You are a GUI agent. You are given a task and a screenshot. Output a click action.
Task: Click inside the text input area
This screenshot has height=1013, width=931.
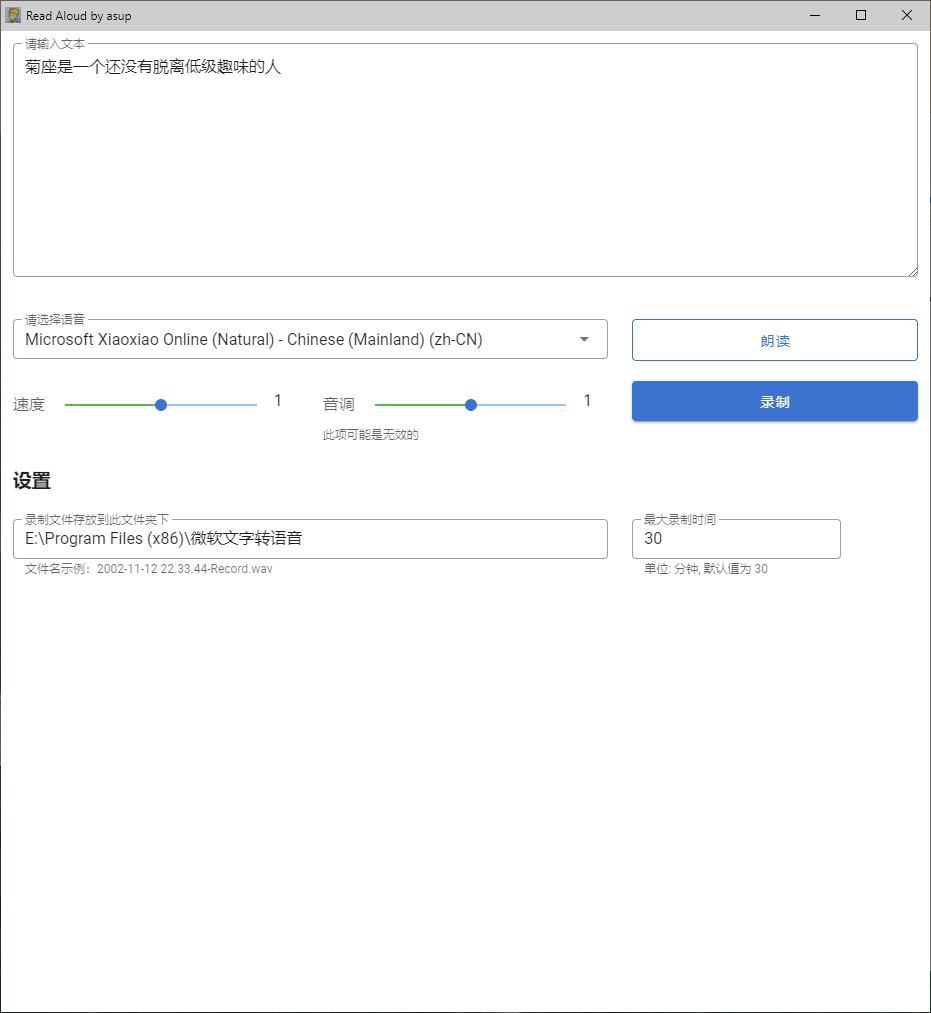coord(465,160)
